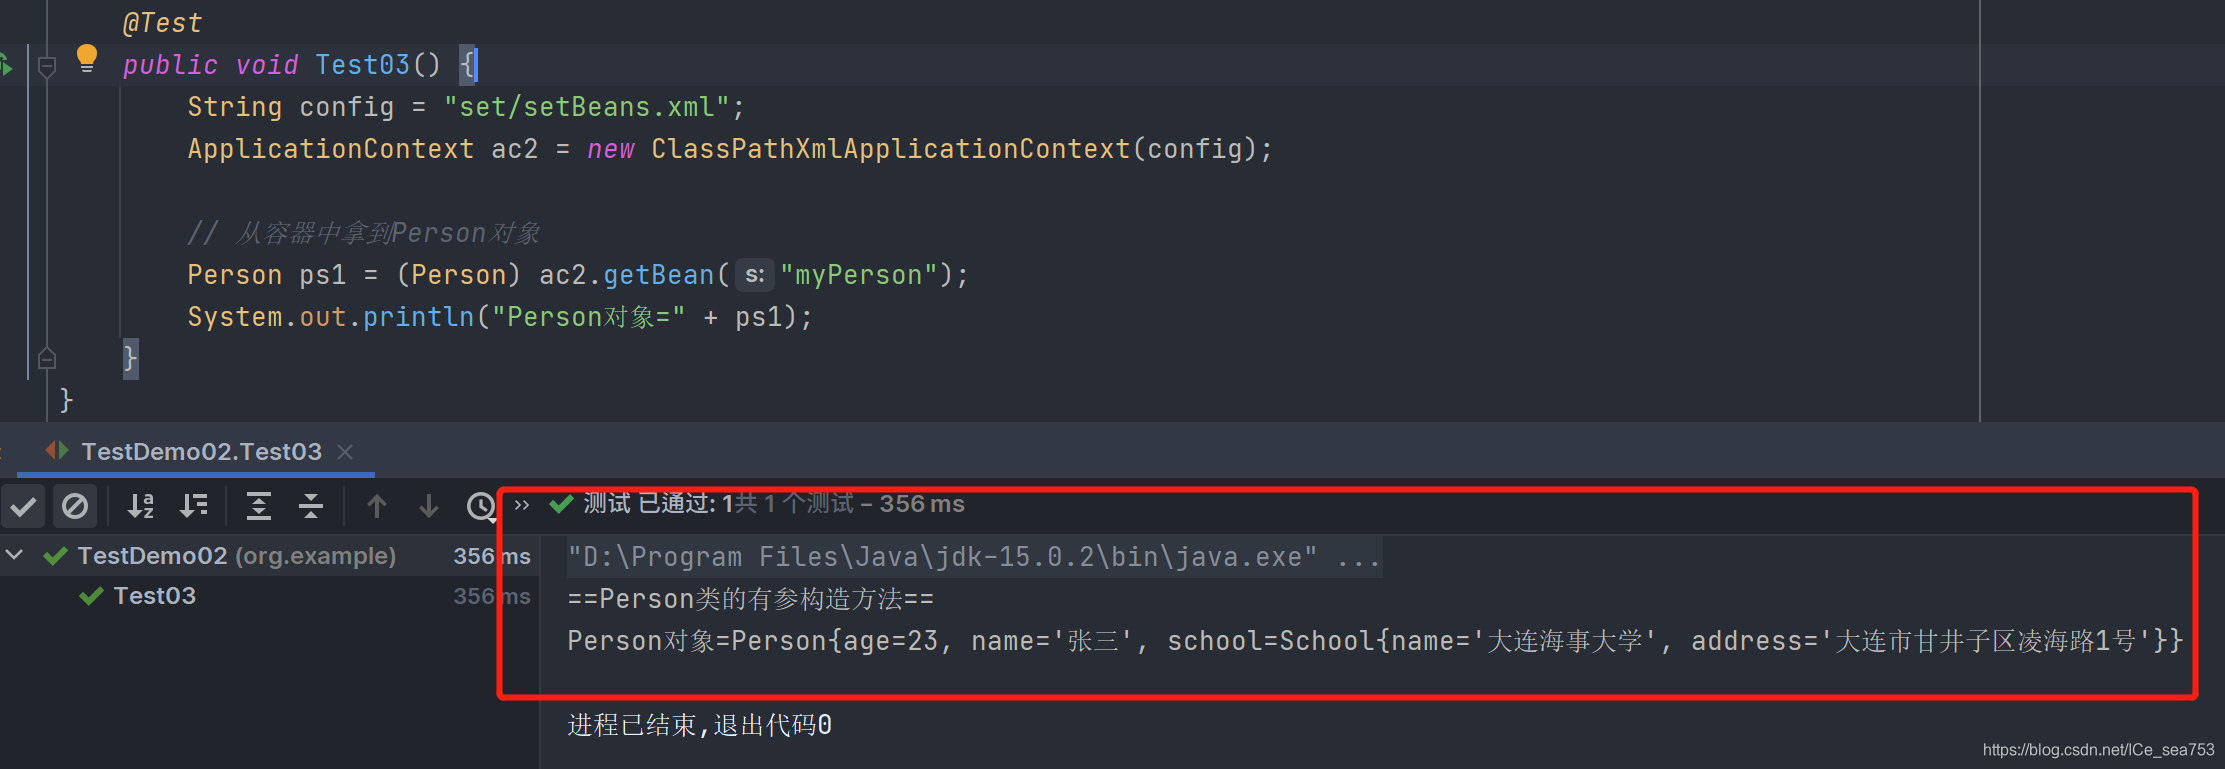
Task: Click the '// 从容器中拿到Person对象' comment
Action: click(364, 233)
